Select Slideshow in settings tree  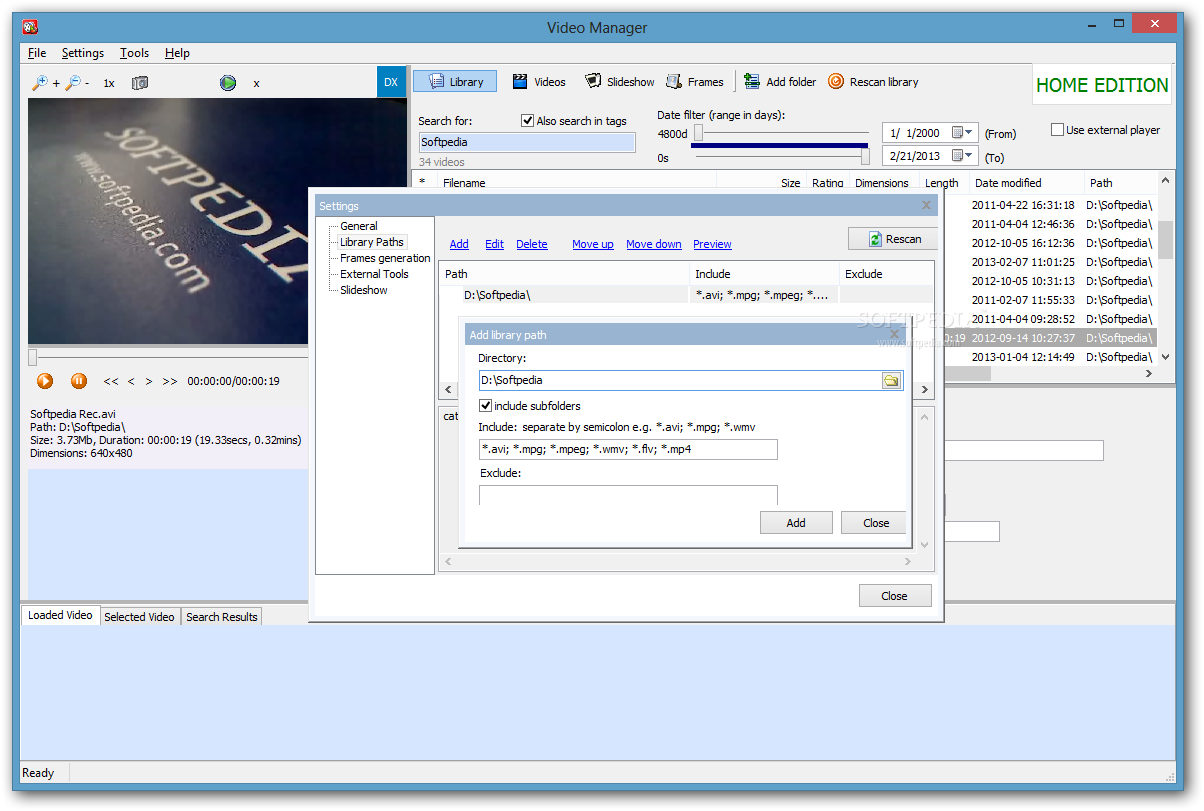point(363,290)
